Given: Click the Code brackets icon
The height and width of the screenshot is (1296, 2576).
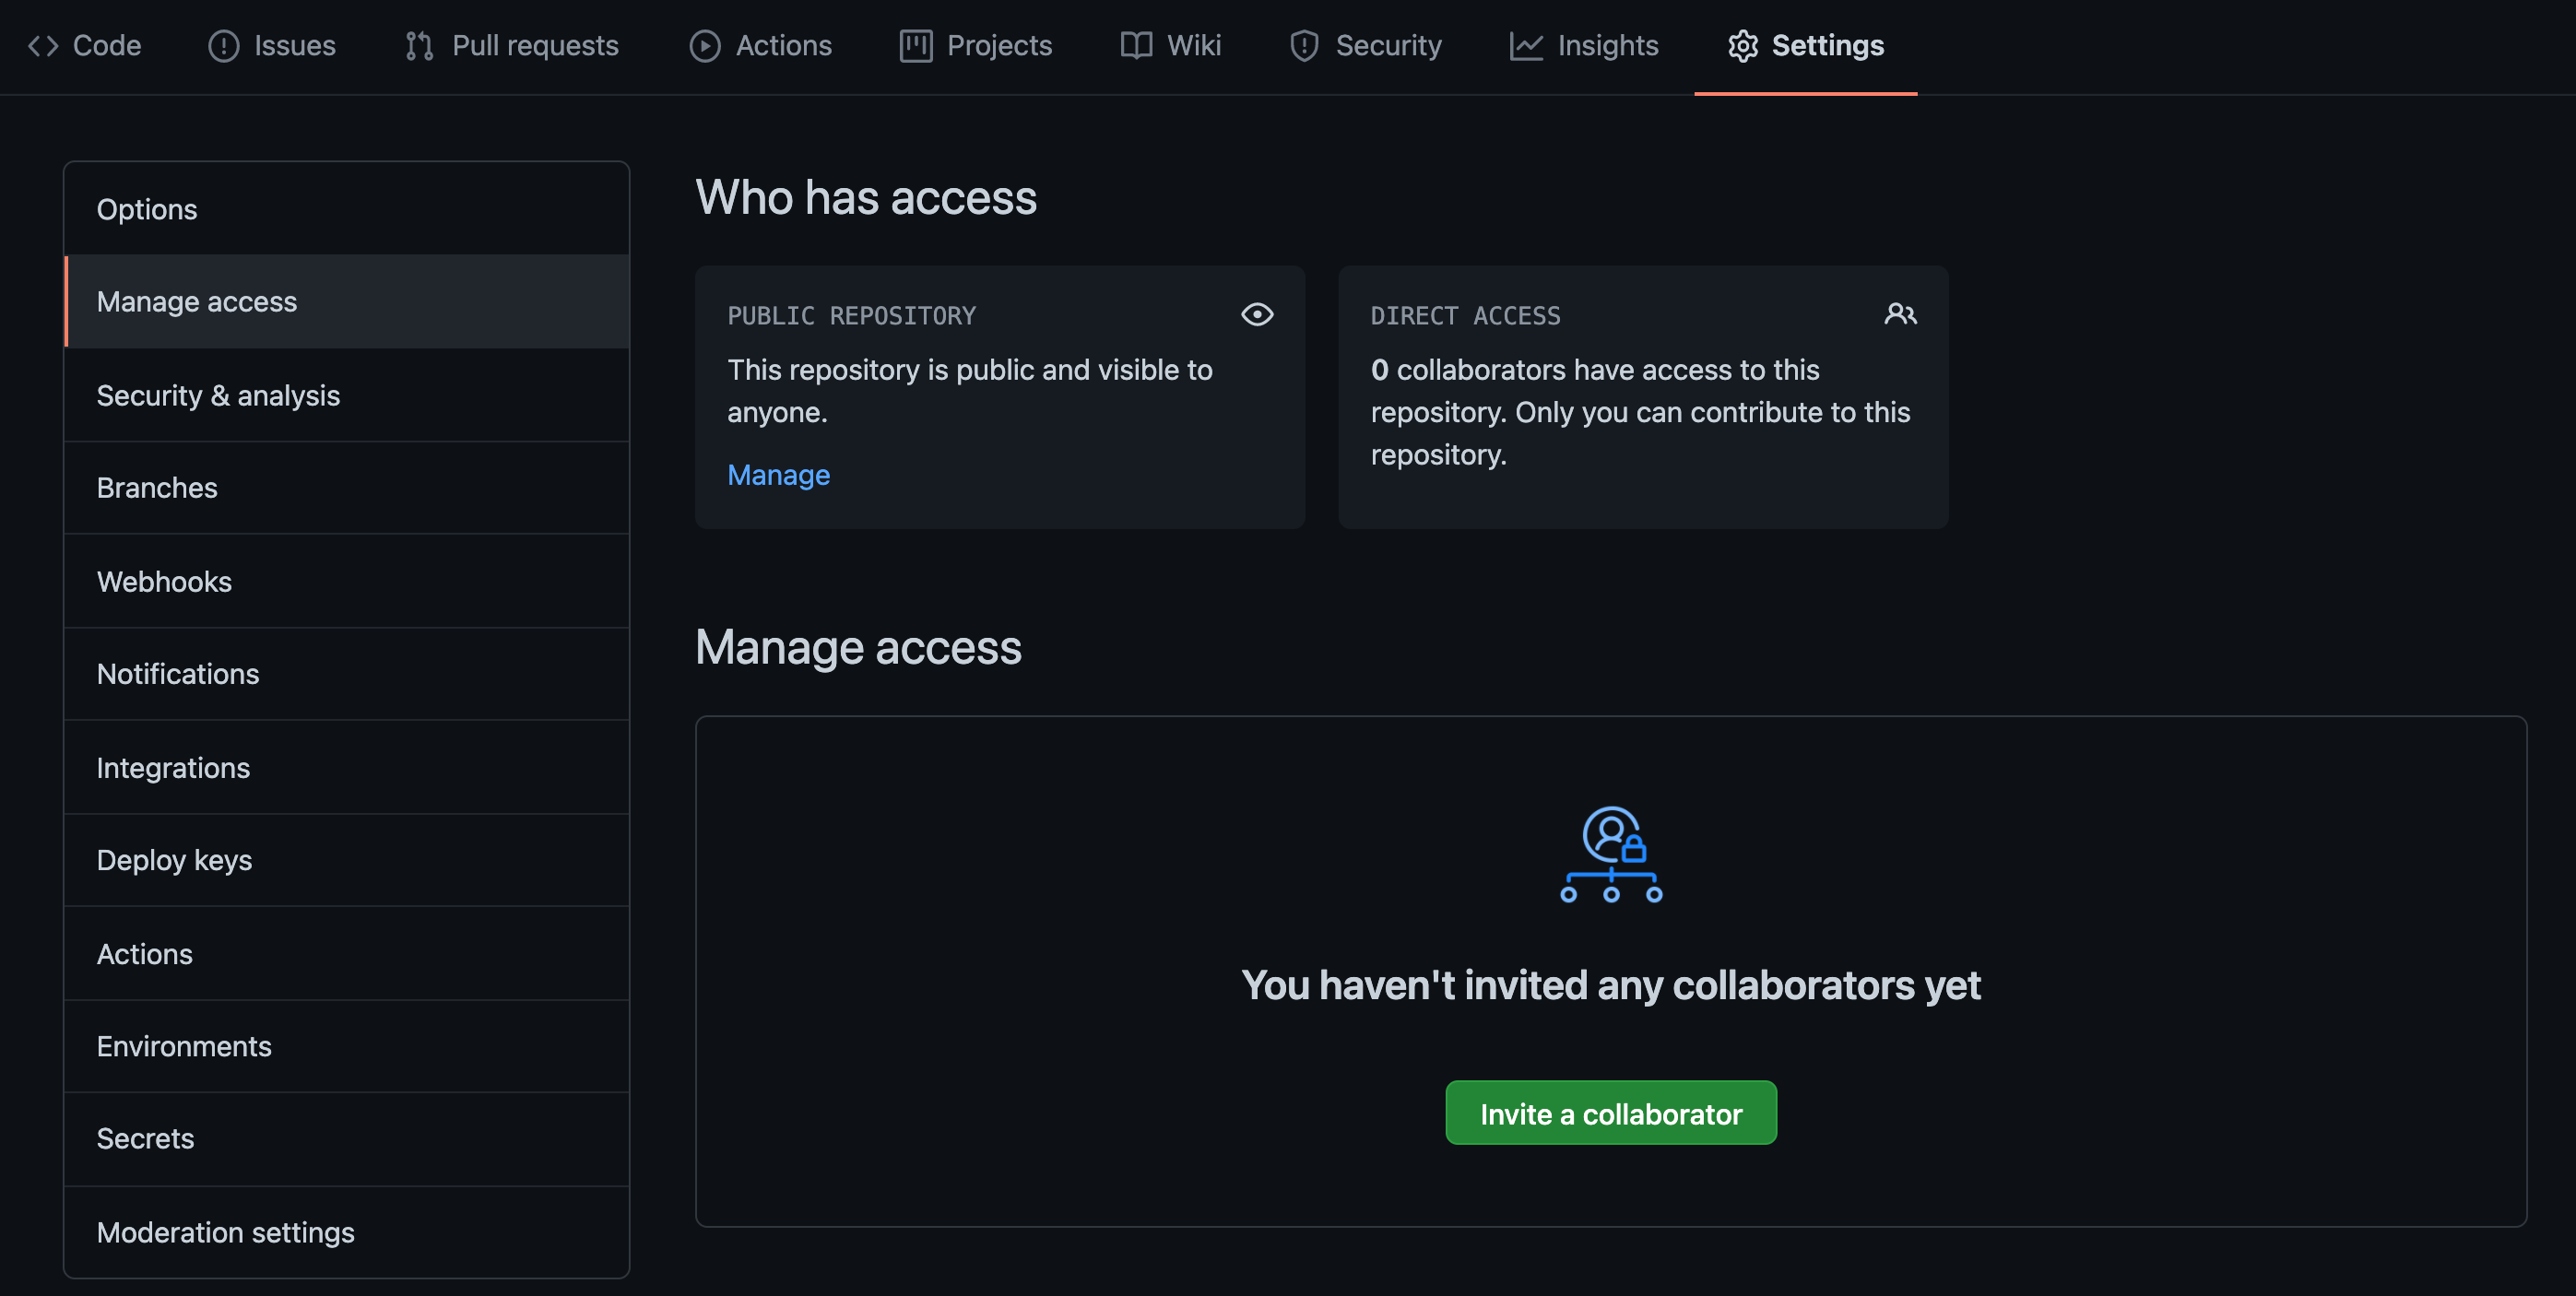Looking at the screenshot, I should [43, 46].
